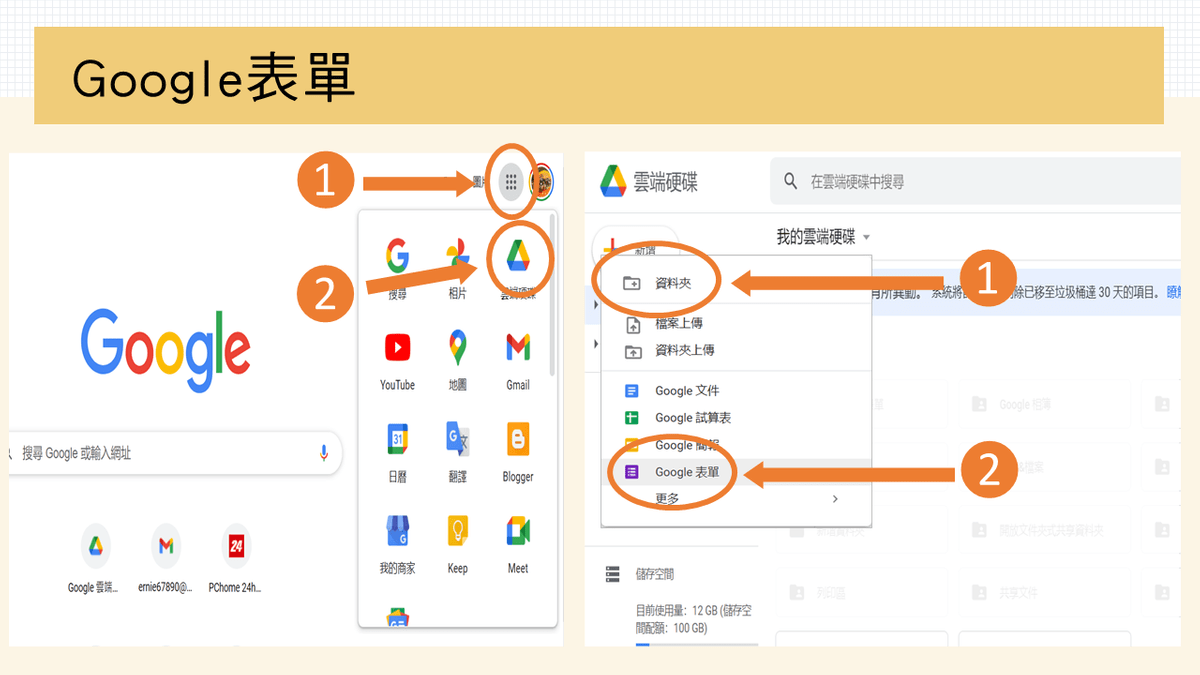The width and height of the screenshot is (1200, 675).
Task: Open Google Photos (相片) app
Action: [457, 268]
